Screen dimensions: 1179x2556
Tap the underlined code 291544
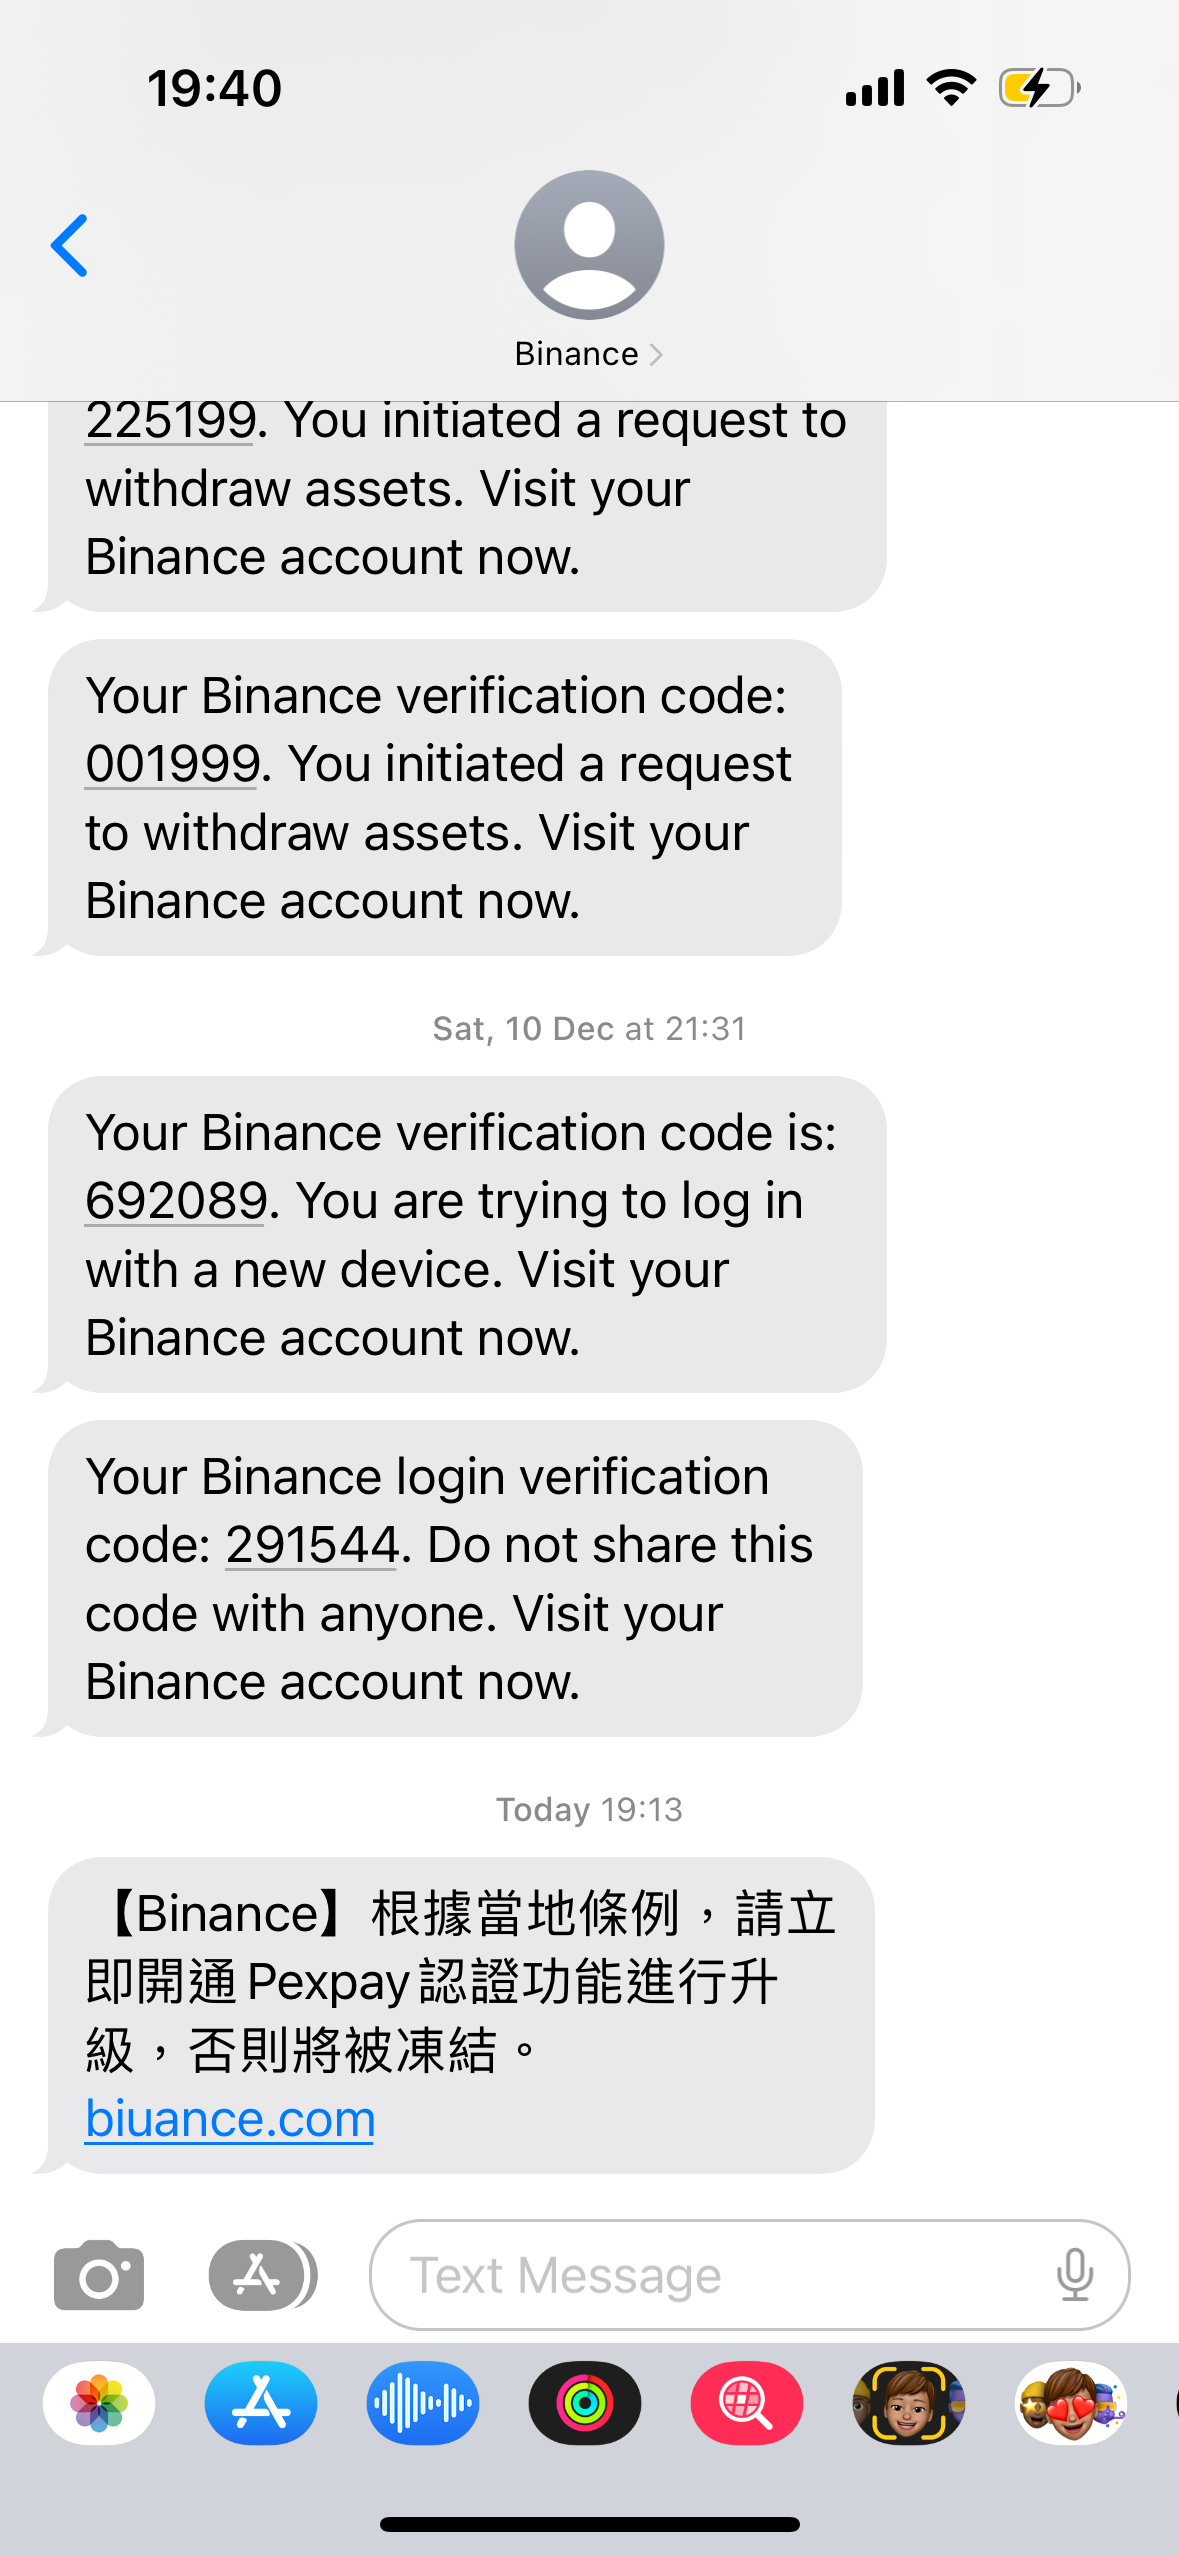pos(312,1545)
